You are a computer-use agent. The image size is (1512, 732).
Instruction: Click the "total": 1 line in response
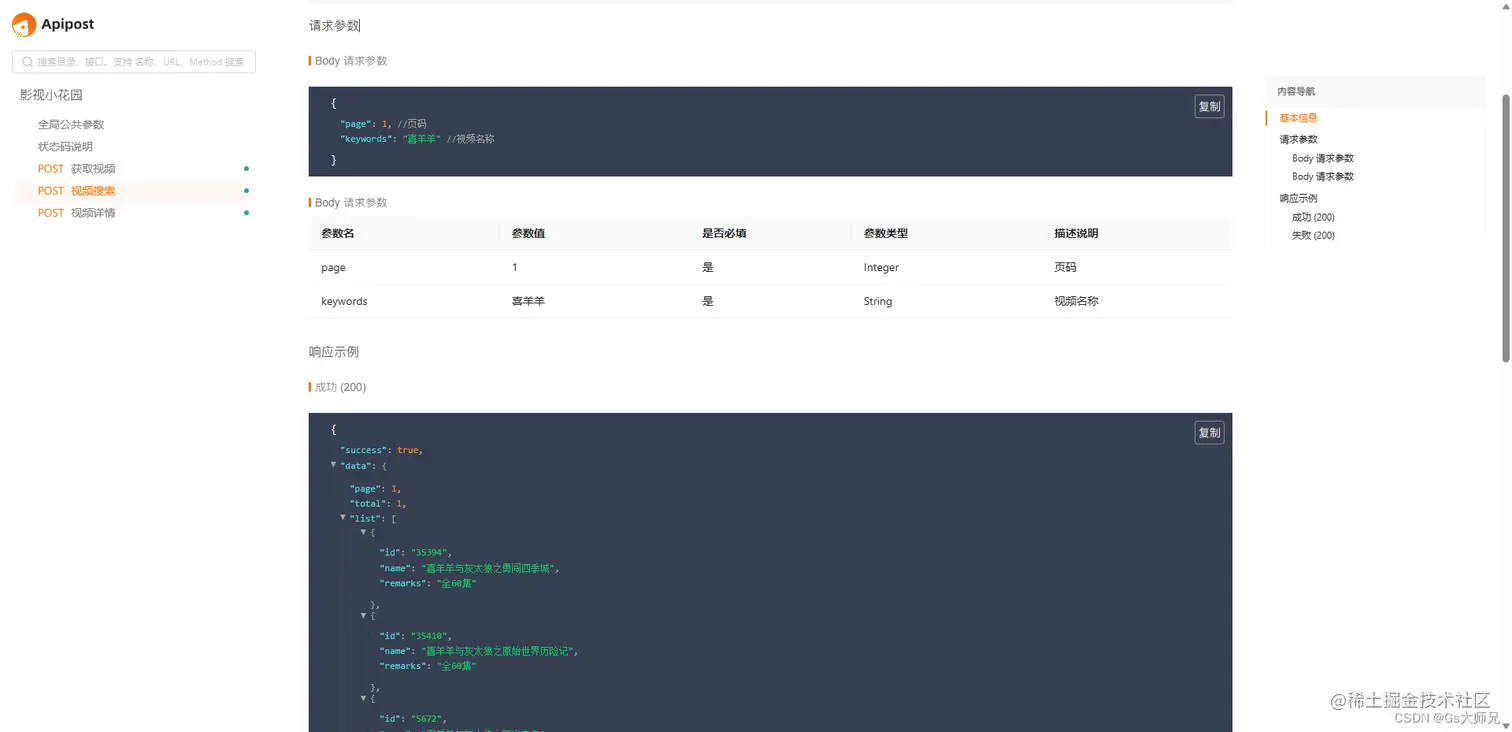coord(378,503)
